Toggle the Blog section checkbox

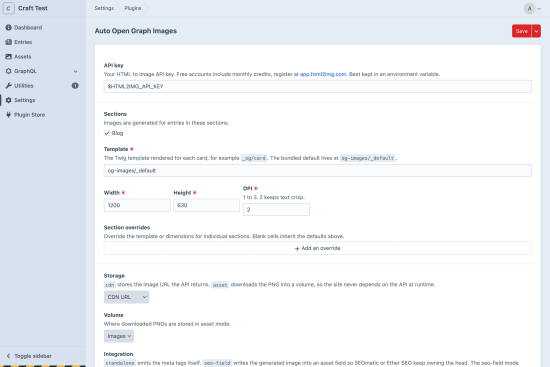[107, 133]
